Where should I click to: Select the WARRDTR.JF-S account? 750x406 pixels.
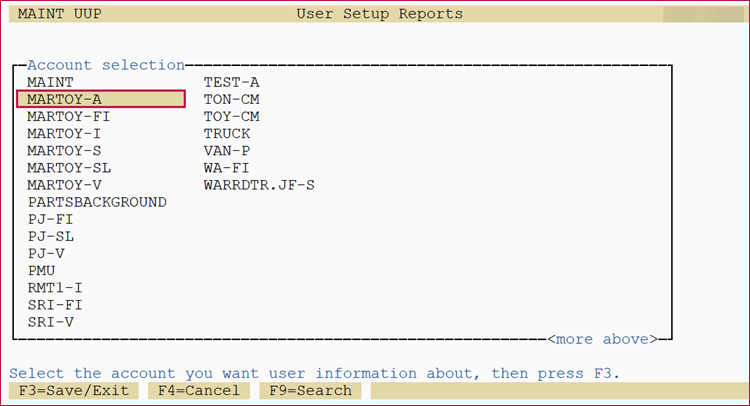259,185
